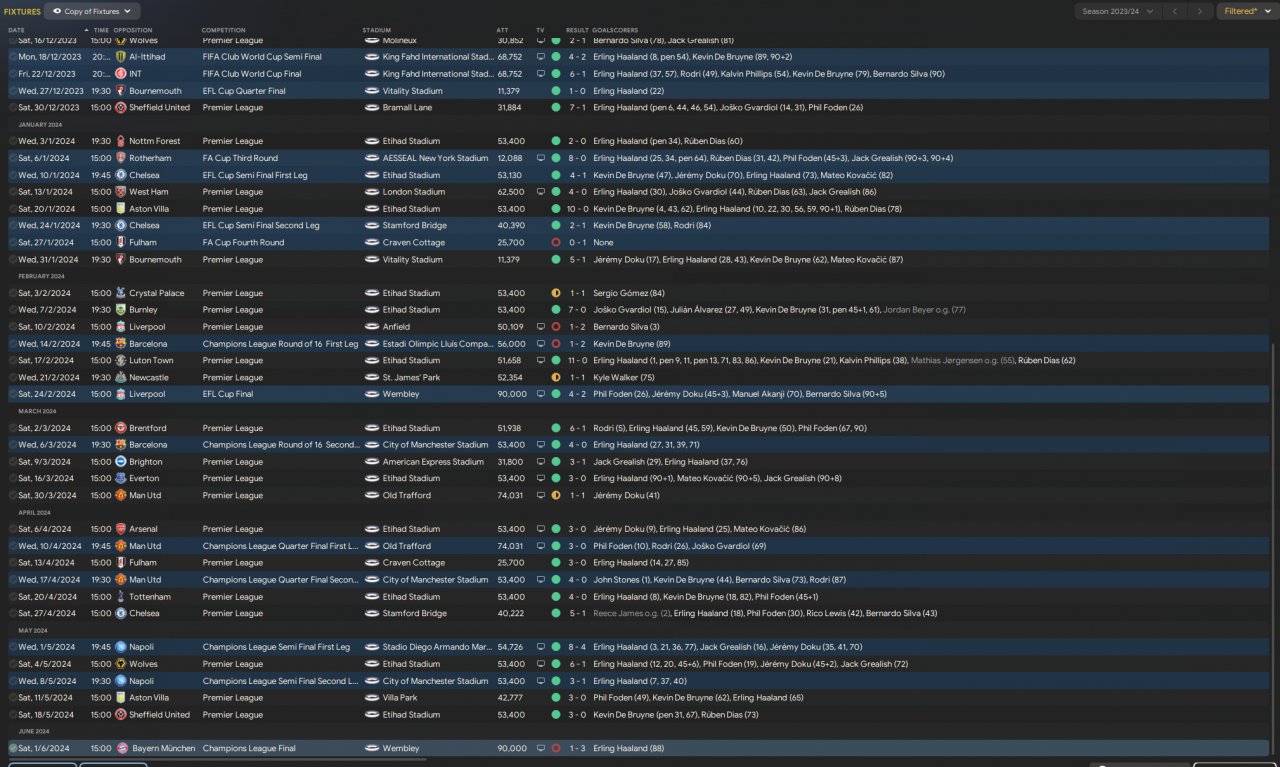
Task: Click the draw indicator on the Crystal Palace row
Action: tap(556, 293)
